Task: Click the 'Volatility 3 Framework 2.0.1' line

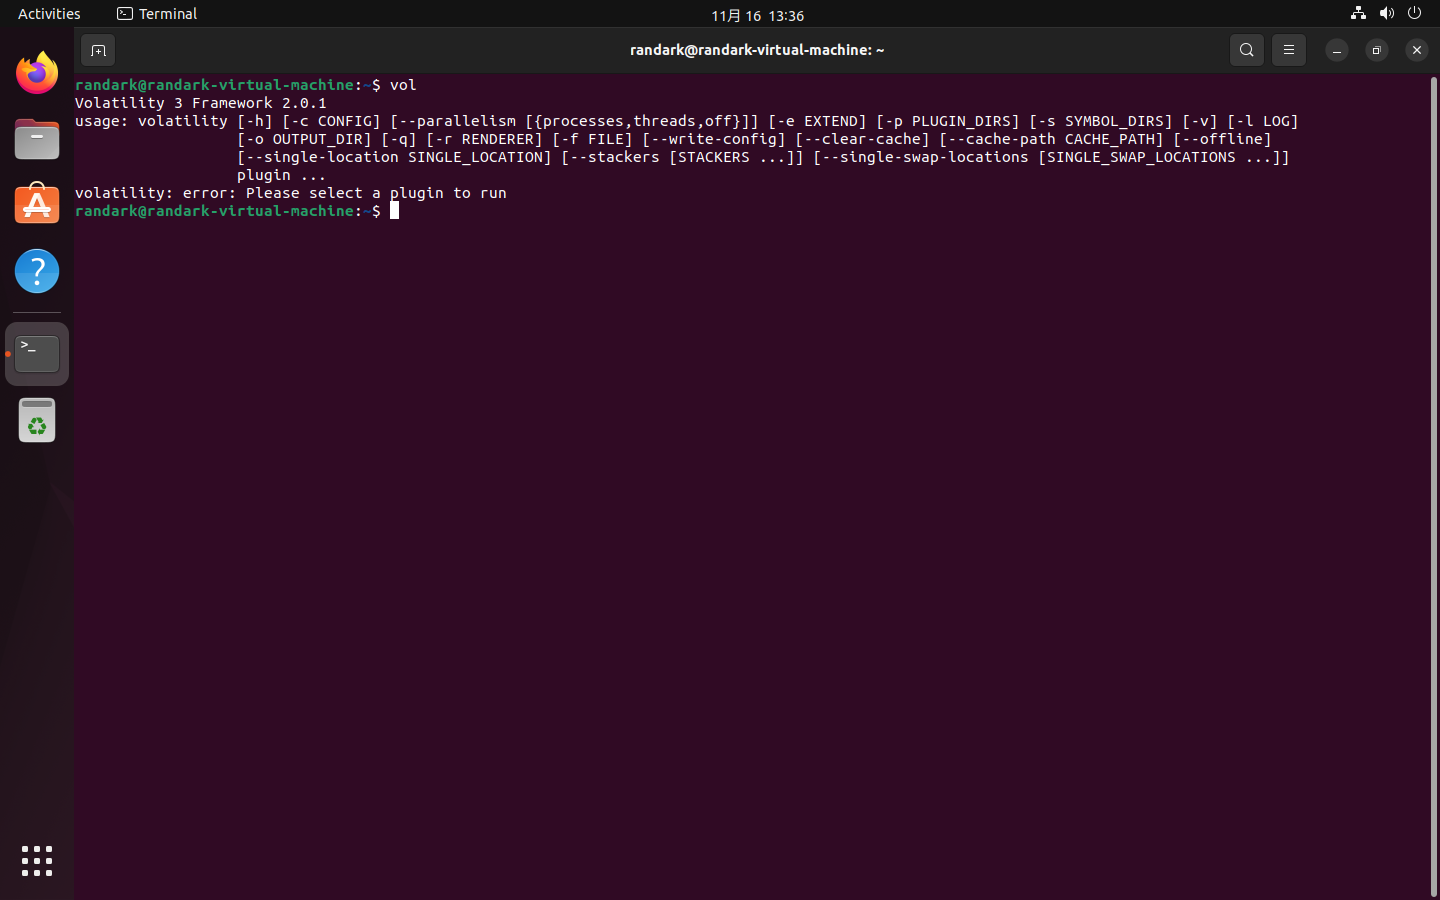Action: tap(201, 103)
